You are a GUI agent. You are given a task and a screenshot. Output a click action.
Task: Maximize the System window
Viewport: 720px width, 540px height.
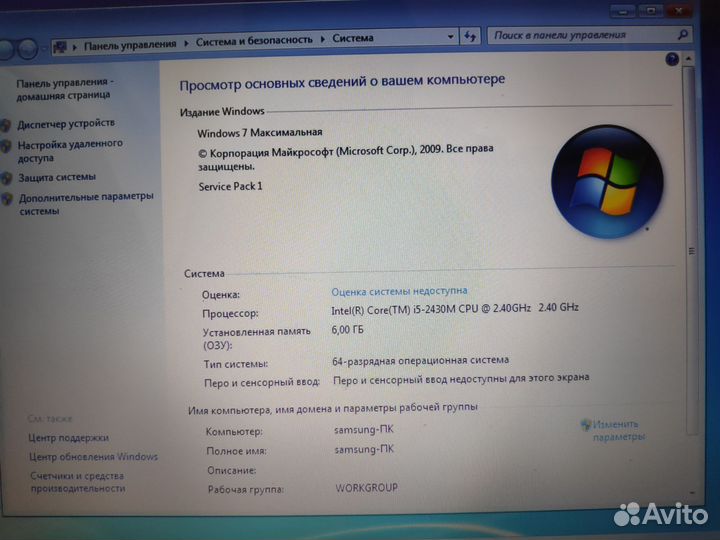click(x=651, y=11)
